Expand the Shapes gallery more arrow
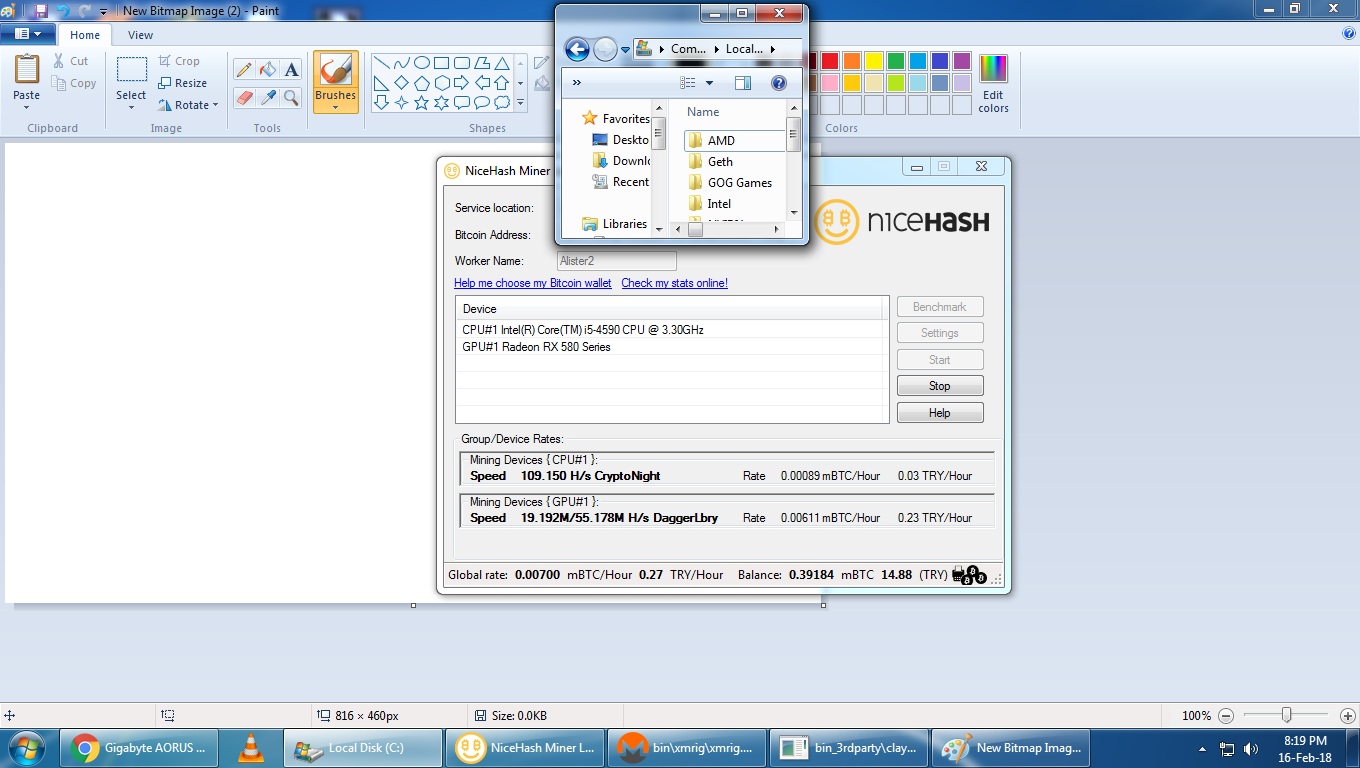 click(x=520, y=102)
